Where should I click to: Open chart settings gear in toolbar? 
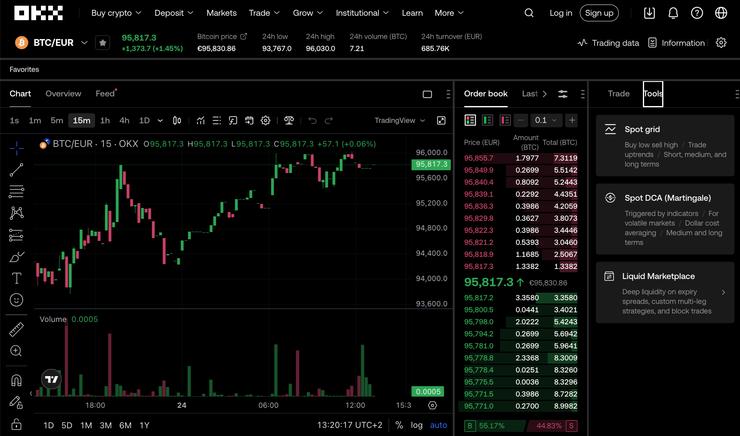pyautogui.click(x=266, y=120)
